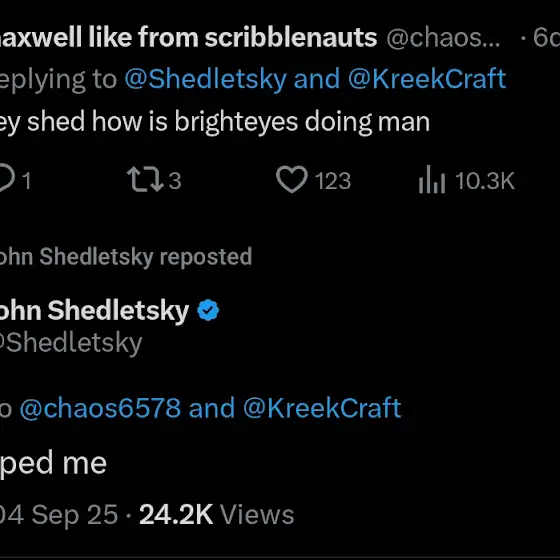Click the 10.3K views count
Viewport: 560px width, 560px height.
point(485,181)
